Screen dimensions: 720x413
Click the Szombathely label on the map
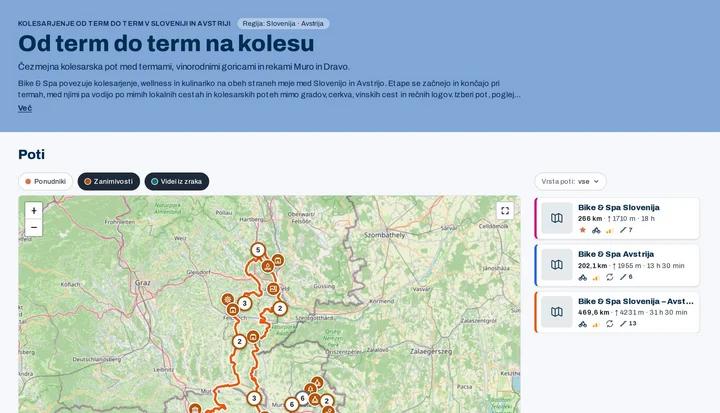point(385,235)
